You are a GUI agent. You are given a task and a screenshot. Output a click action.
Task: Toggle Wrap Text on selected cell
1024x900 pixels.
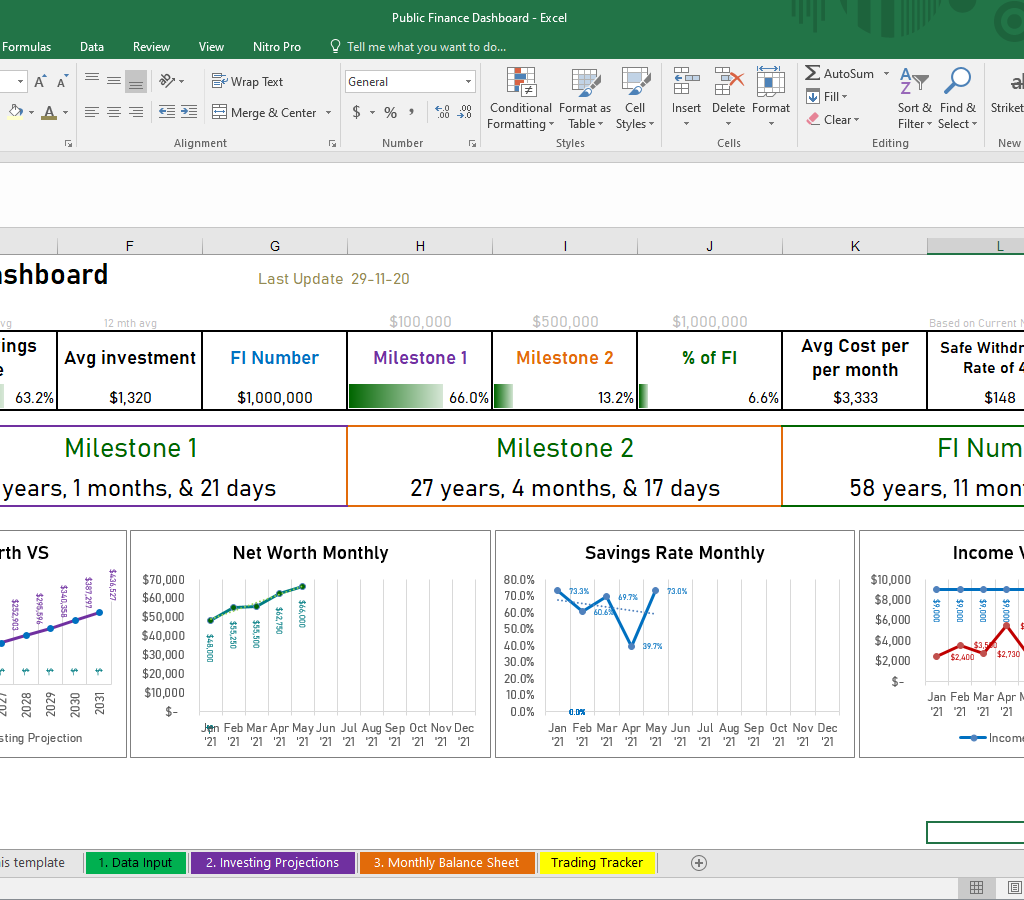(247, 82)
